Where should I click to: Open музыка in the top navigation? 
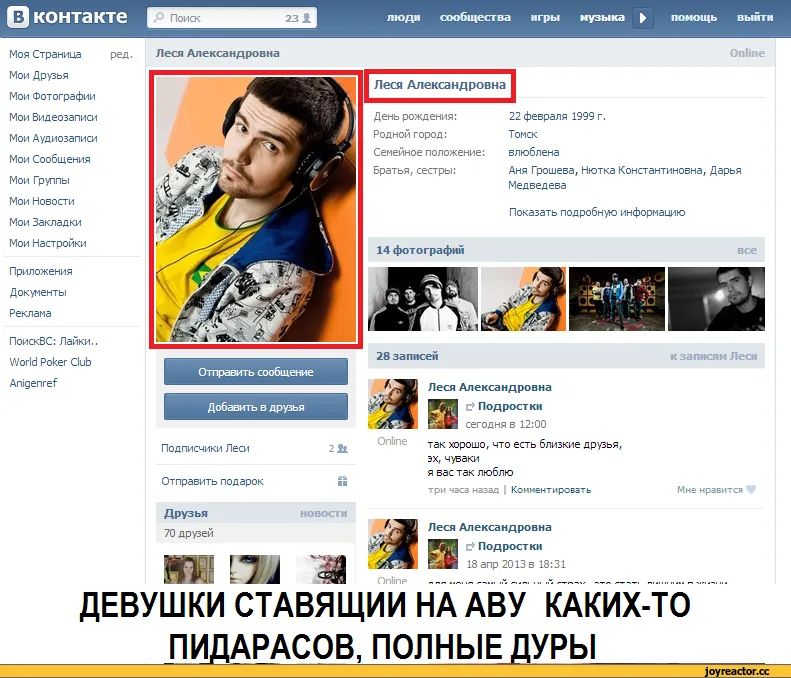click(x=602, y=18)
